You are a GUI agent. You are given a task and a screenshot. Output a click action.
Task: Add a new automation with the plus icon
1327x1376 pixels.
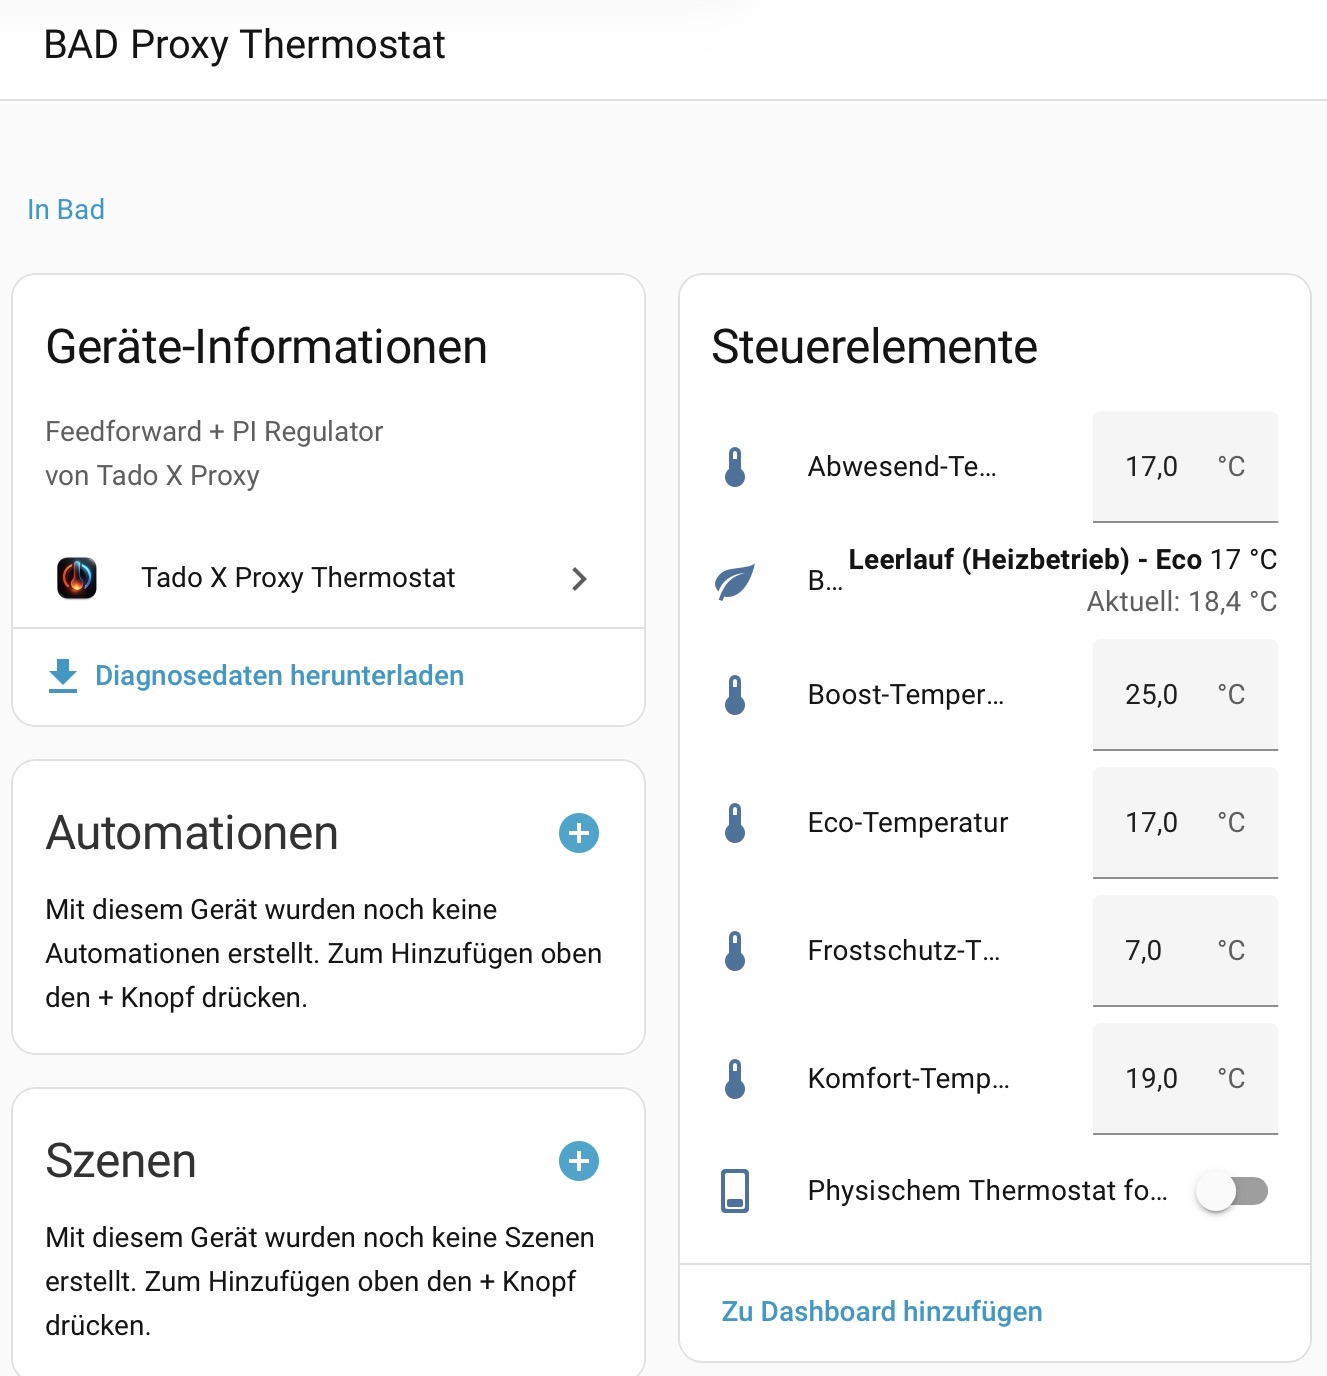tap(578, 833)
